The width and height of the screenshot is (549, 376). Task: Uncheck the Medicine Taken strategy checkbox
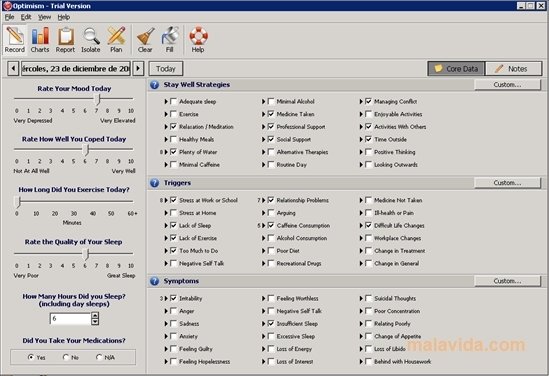click(x=271, y=114)
